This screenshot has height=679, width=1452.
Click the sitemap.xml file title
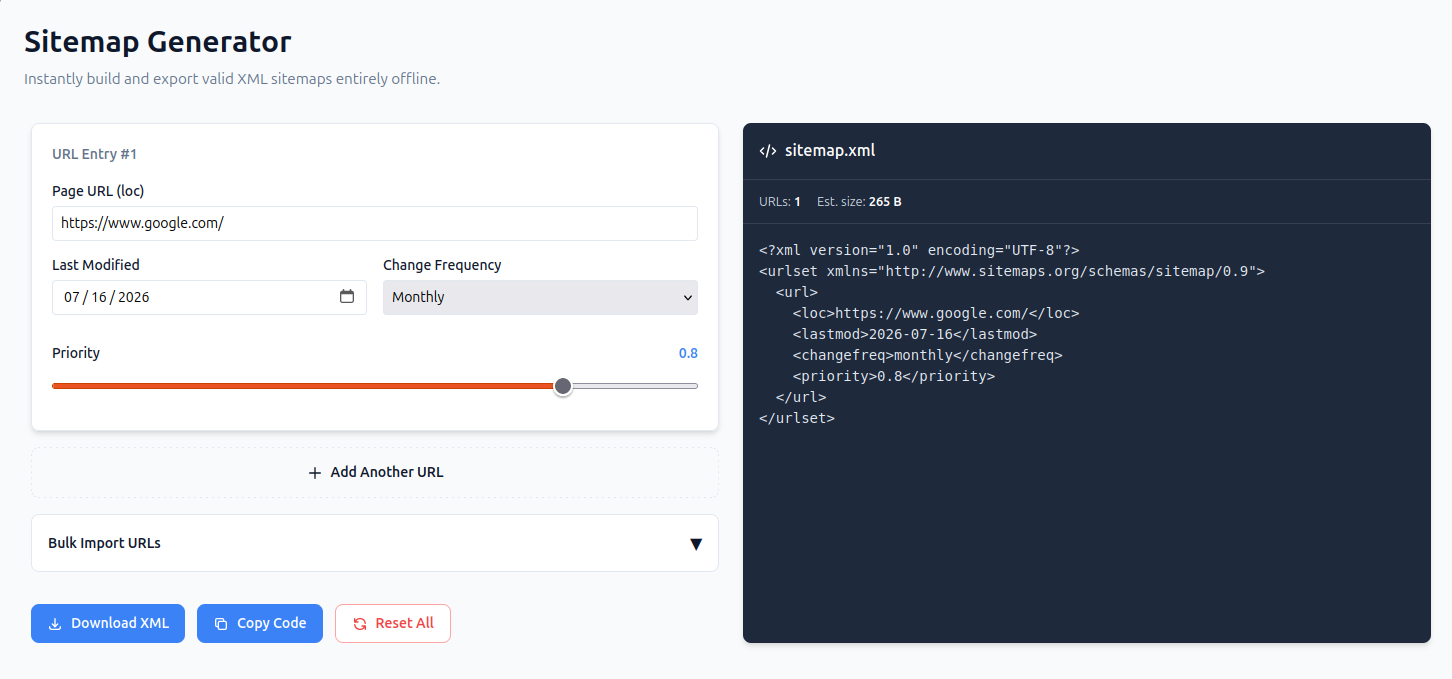830,151
